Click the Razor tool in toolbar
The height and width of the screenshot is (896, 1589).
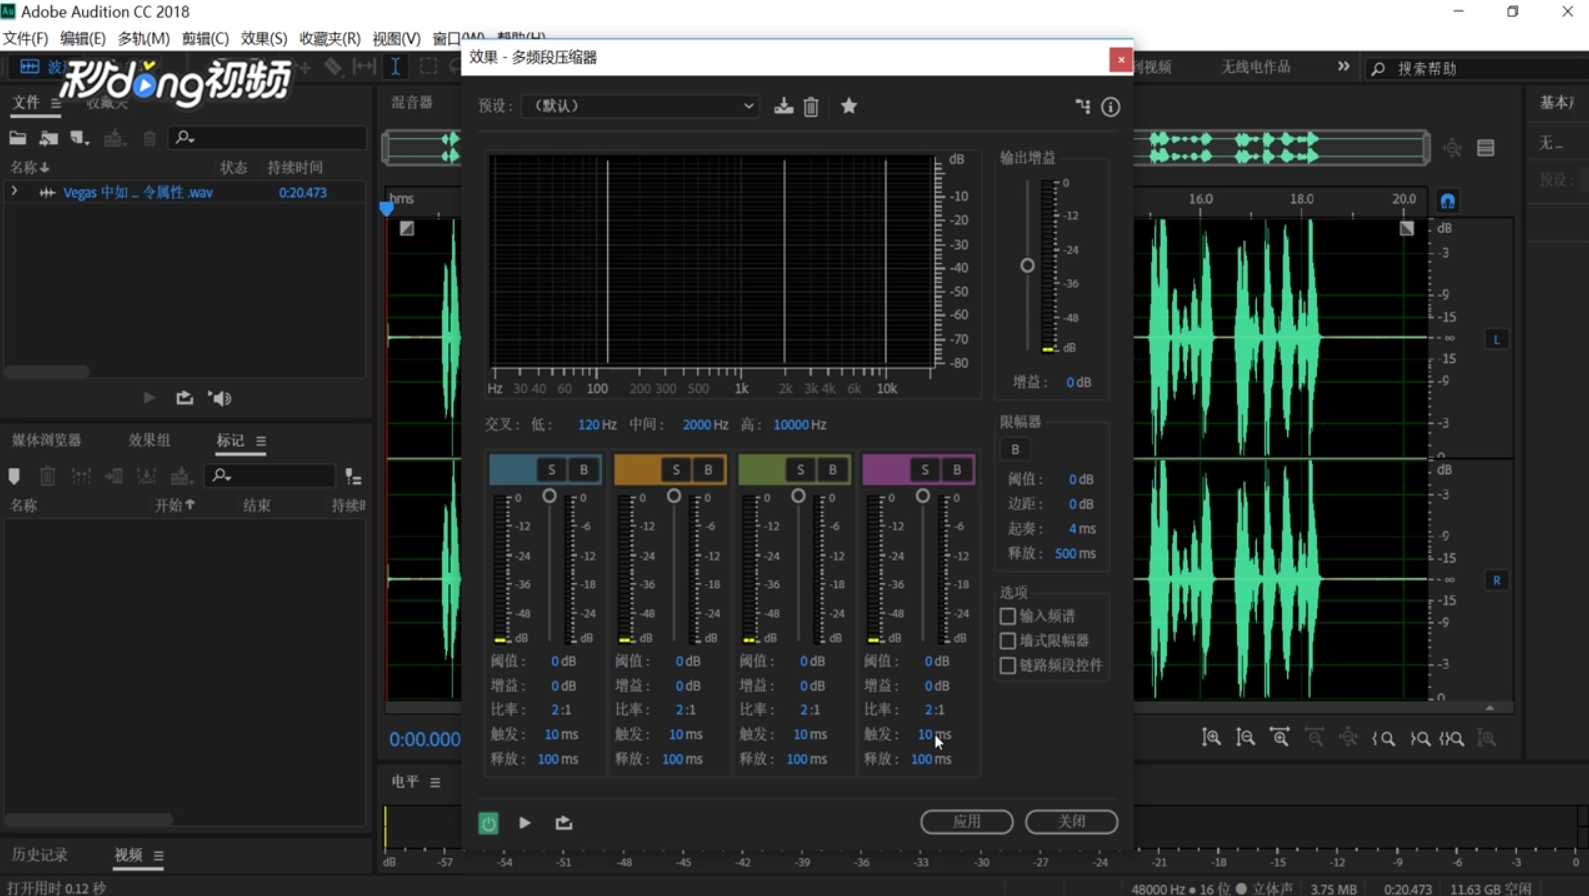tap(333, 67)
